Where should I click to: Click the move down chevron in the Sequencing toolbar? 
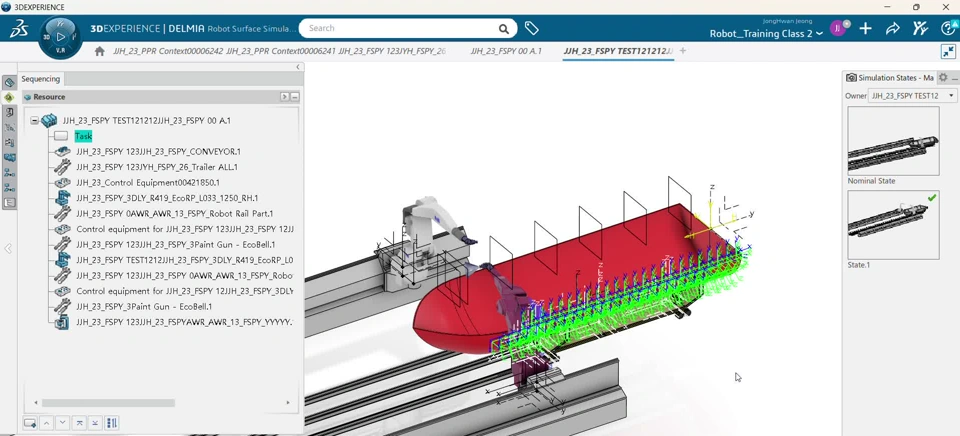(x=62, y=423)
